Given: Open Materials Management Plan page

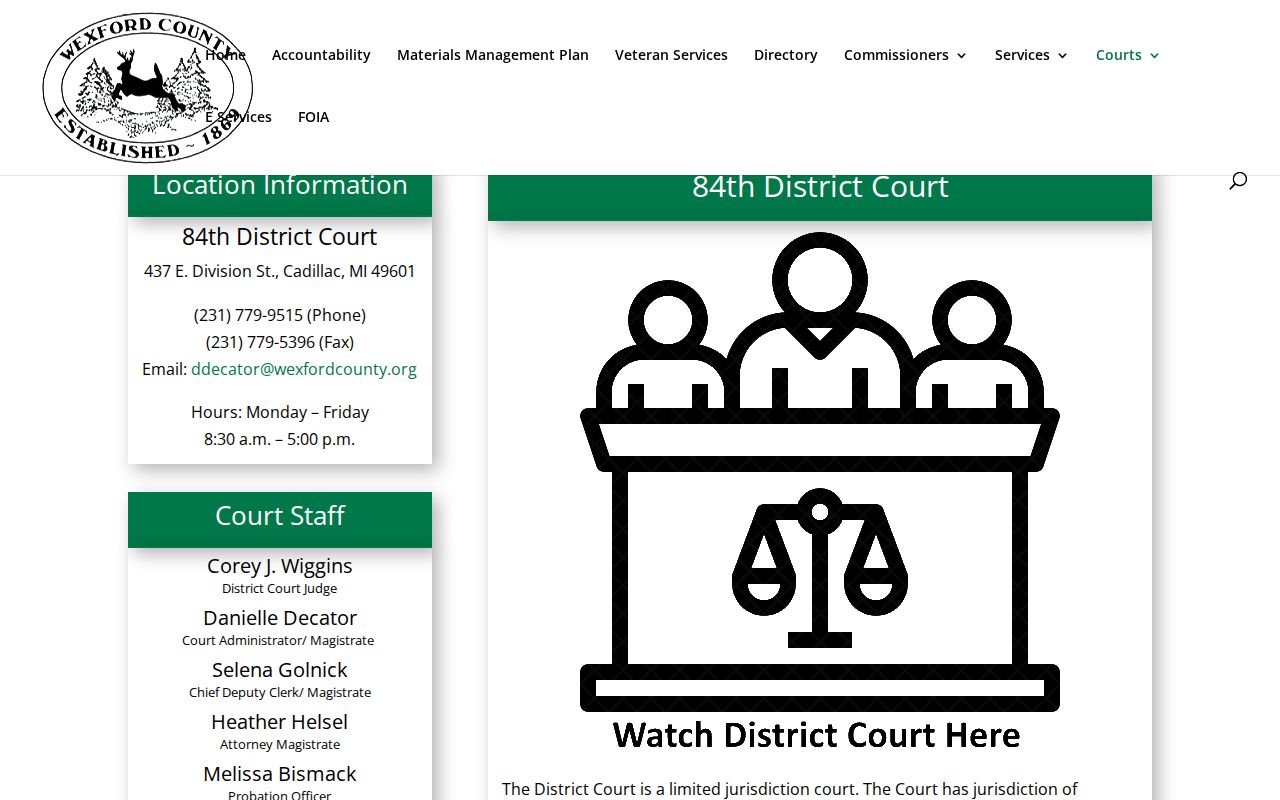Looking at the screenshot, I should click(493, 55).
